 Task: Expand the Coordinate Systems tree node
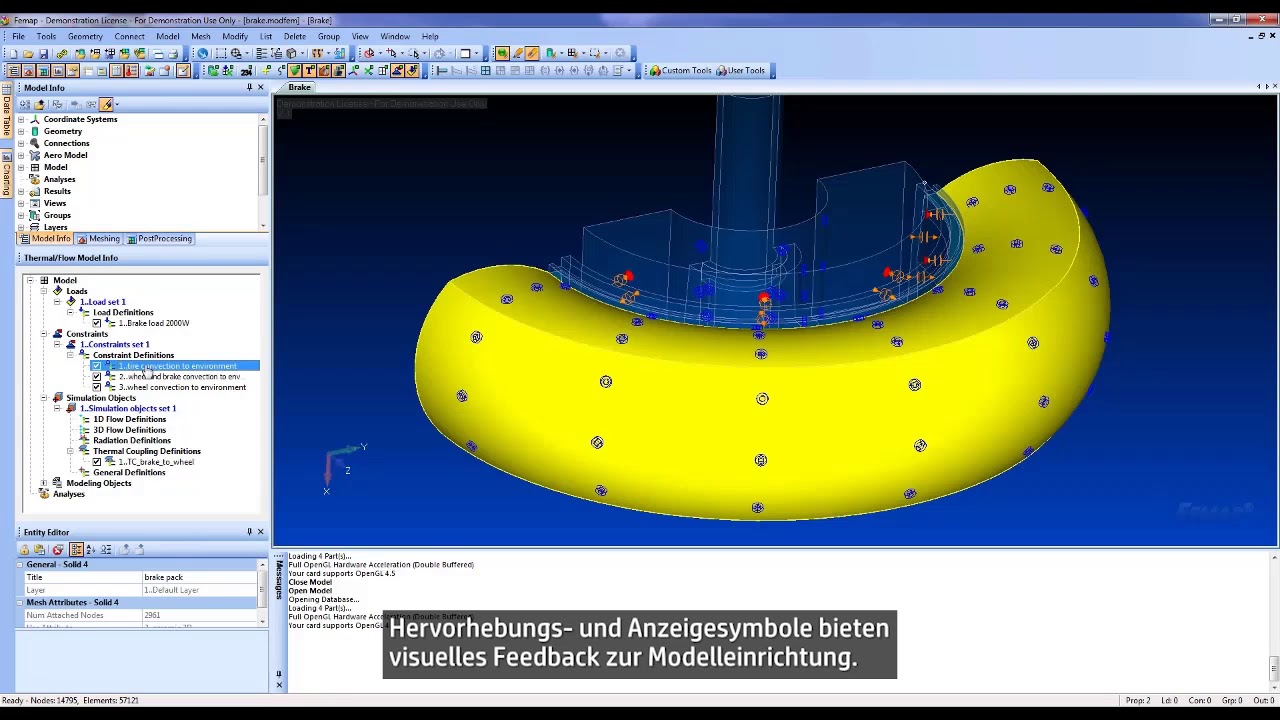[21, 119]
